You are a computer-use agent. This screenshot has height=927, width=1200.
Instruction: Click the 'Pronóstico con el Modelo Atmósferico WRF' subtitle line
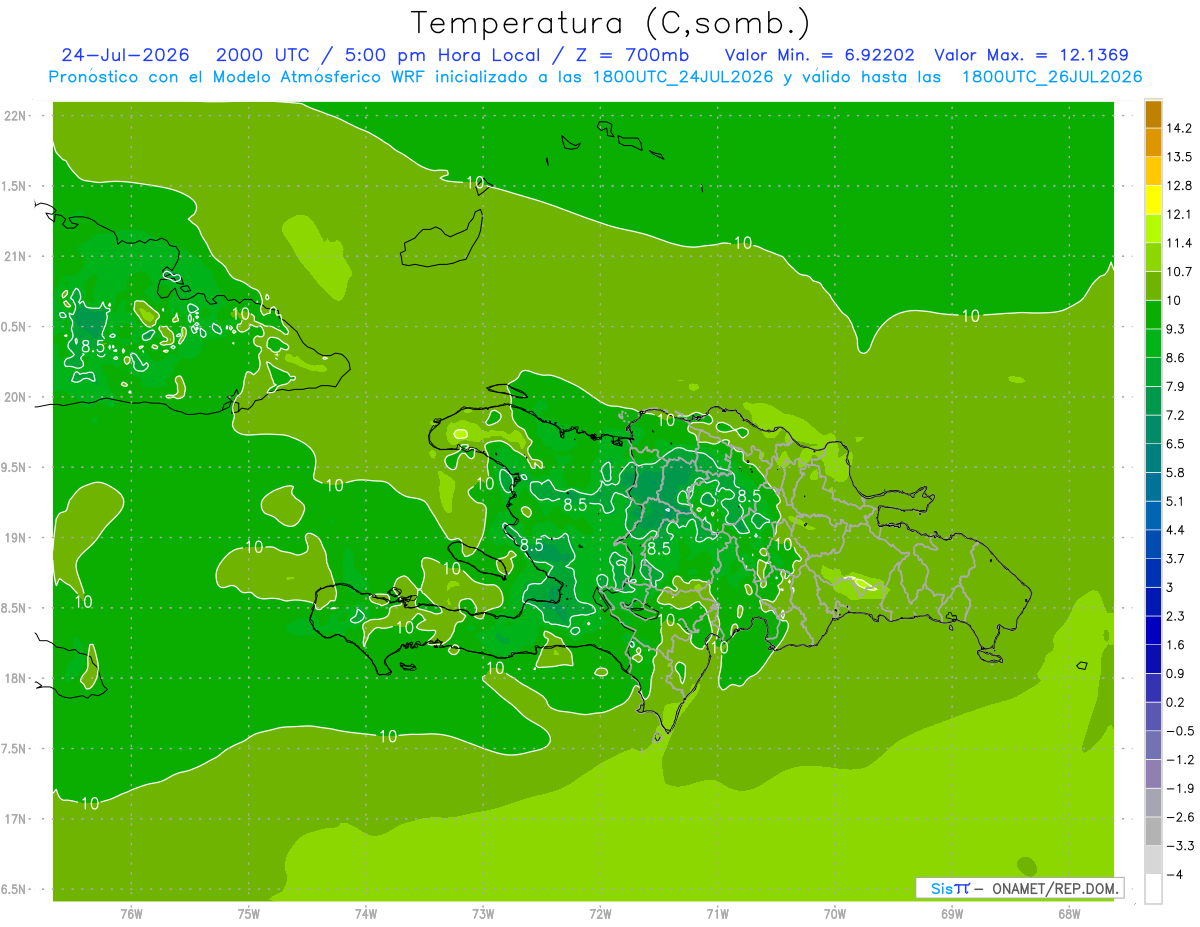pos(596,77)
